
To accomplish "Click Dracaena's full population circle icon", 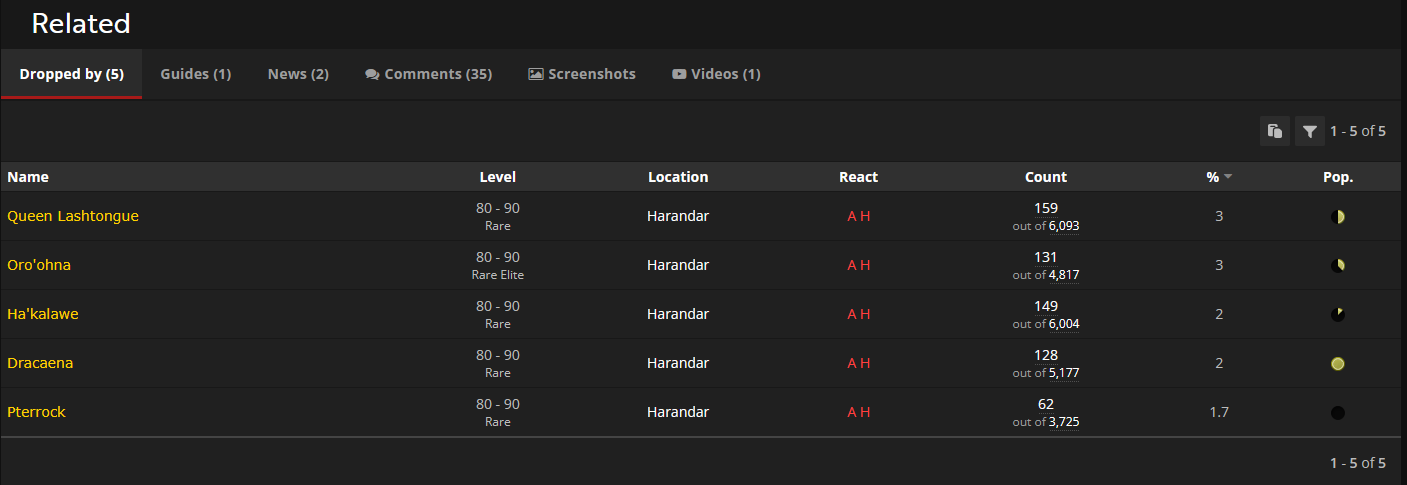I will click(1338, 363).
